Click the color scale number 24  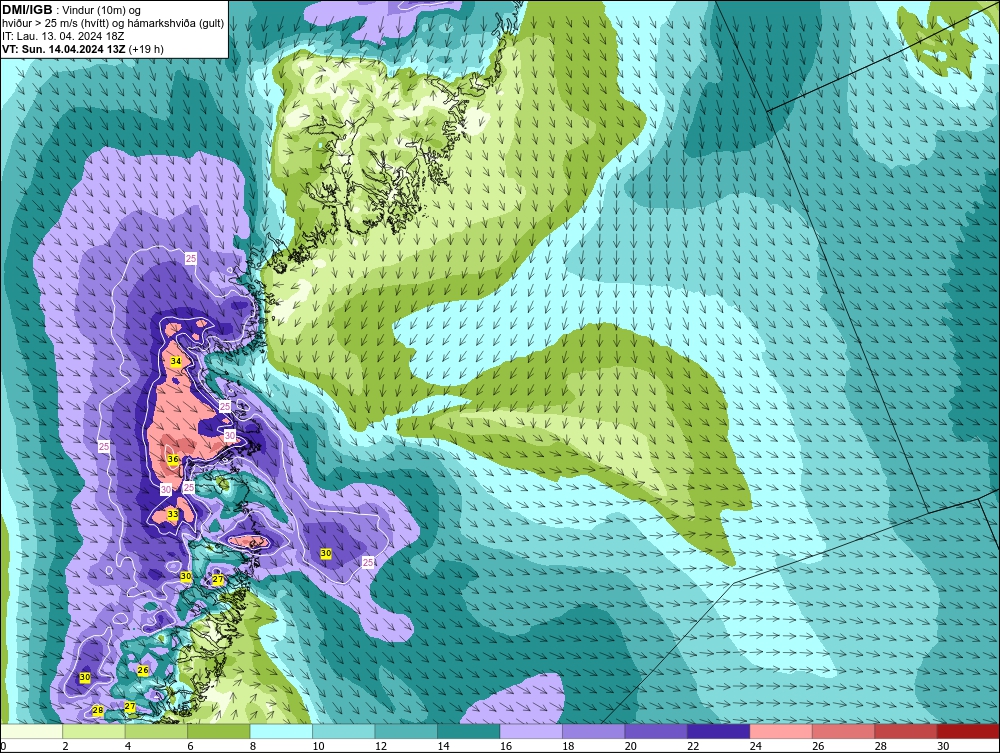pyautogui.click(x=756, y=746)
